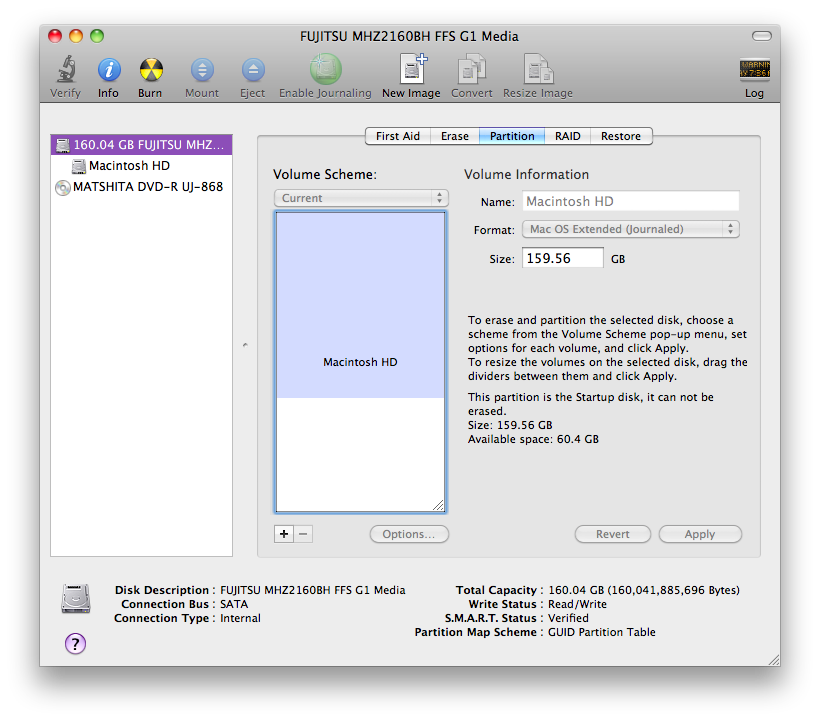Click the Convert toolbar icon
This screenshot has height=721, width=820.
(x=472, y=69)
